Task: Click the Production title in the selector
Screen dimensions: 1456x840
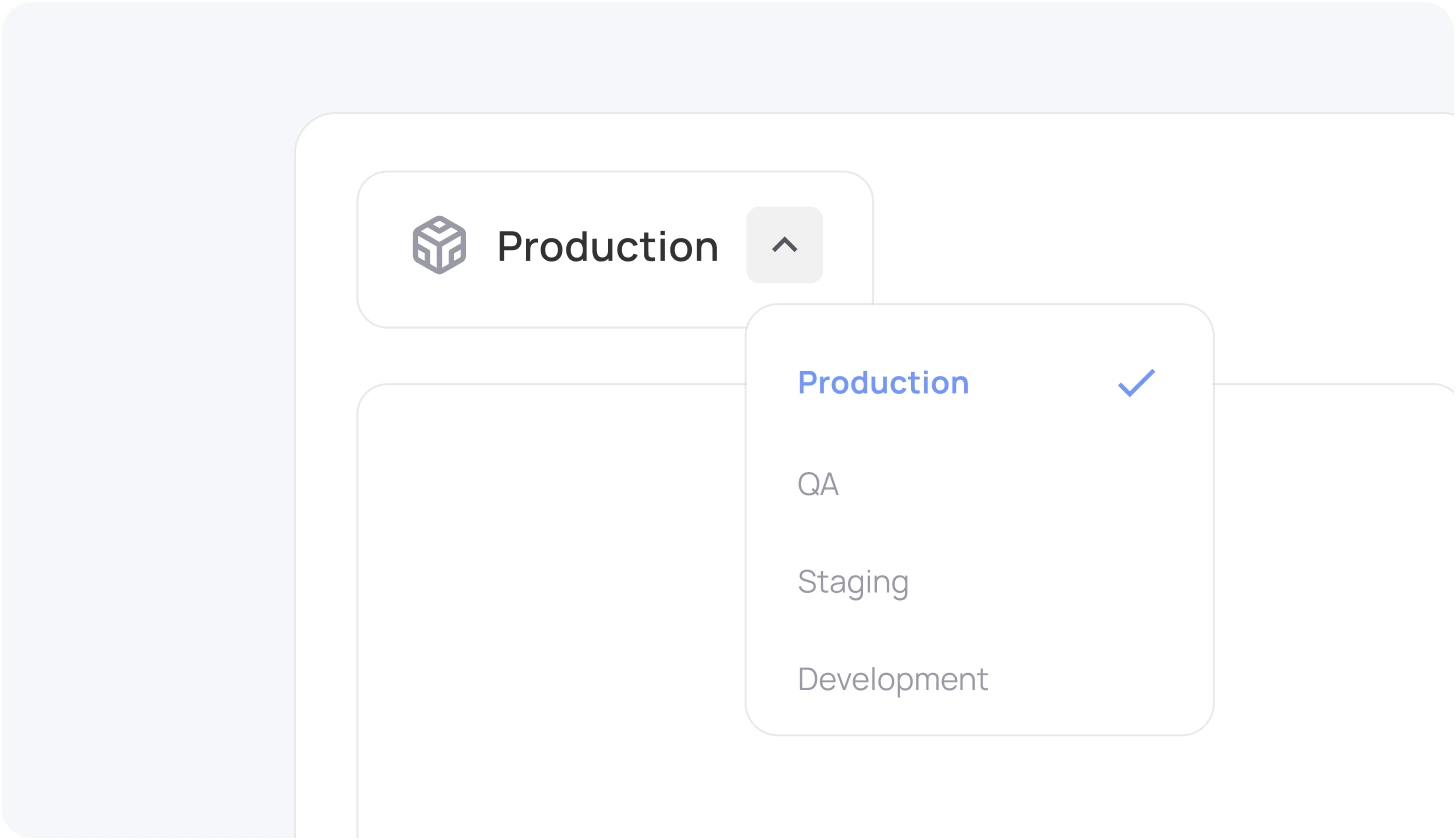Action: [x=607, y=246]
